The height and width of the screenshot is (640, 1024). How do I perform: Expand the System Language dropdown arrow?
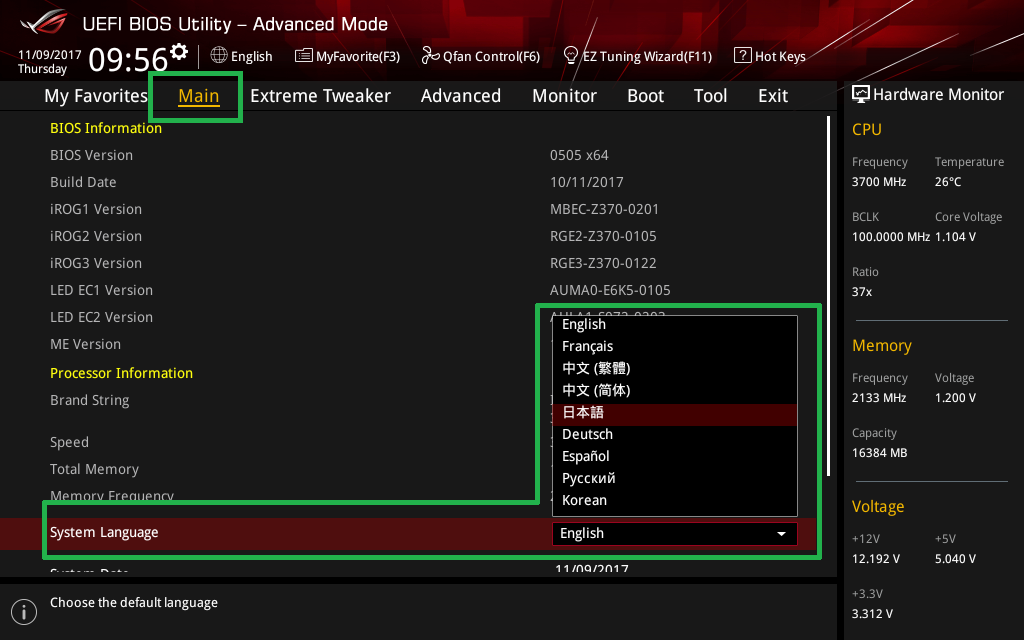tap(781, 534)
